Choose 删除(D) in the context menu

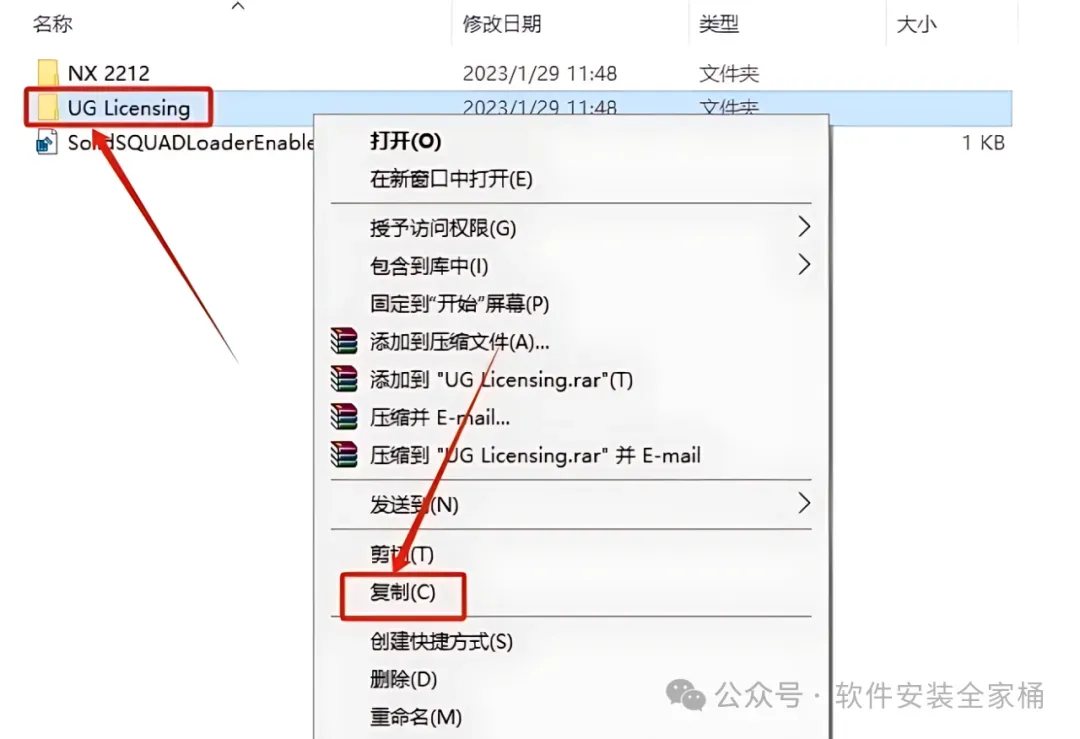pos(404,680)
